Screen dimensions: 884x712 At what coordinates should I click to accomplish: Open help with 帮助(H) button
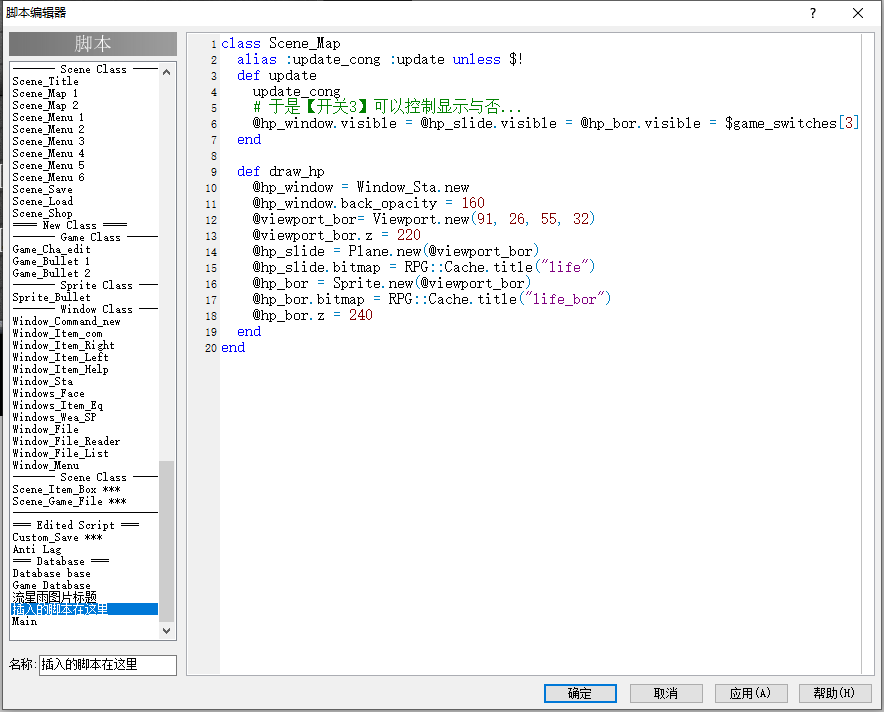pos(835,693)
